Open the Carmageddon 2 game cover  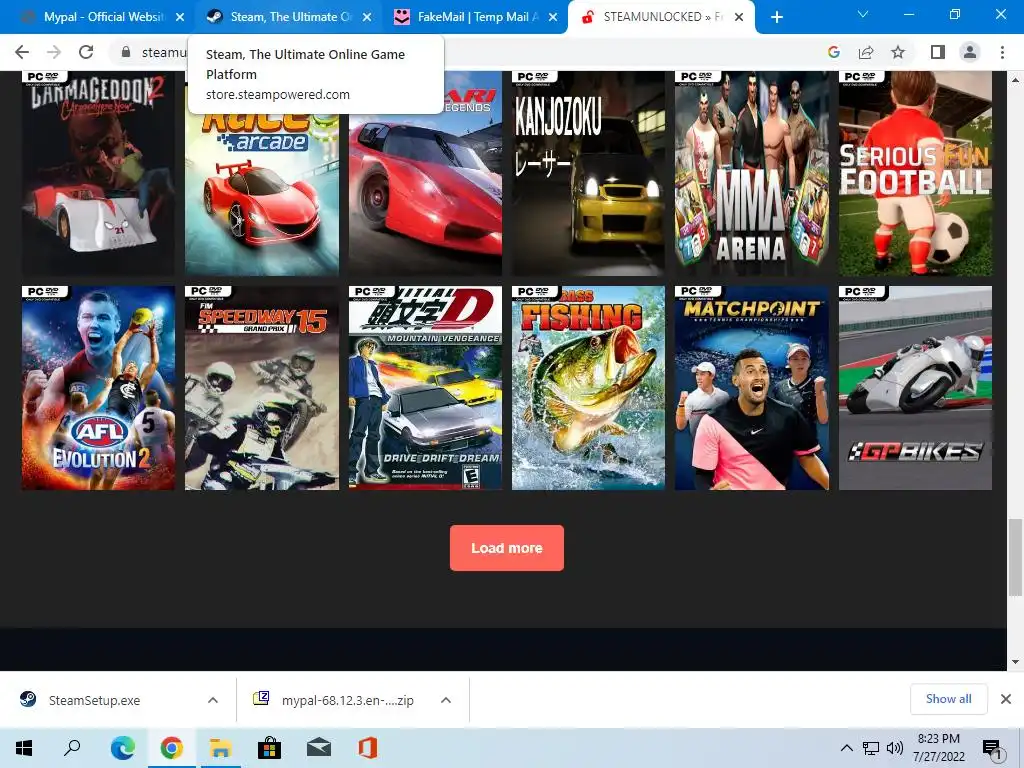point(99,173)
